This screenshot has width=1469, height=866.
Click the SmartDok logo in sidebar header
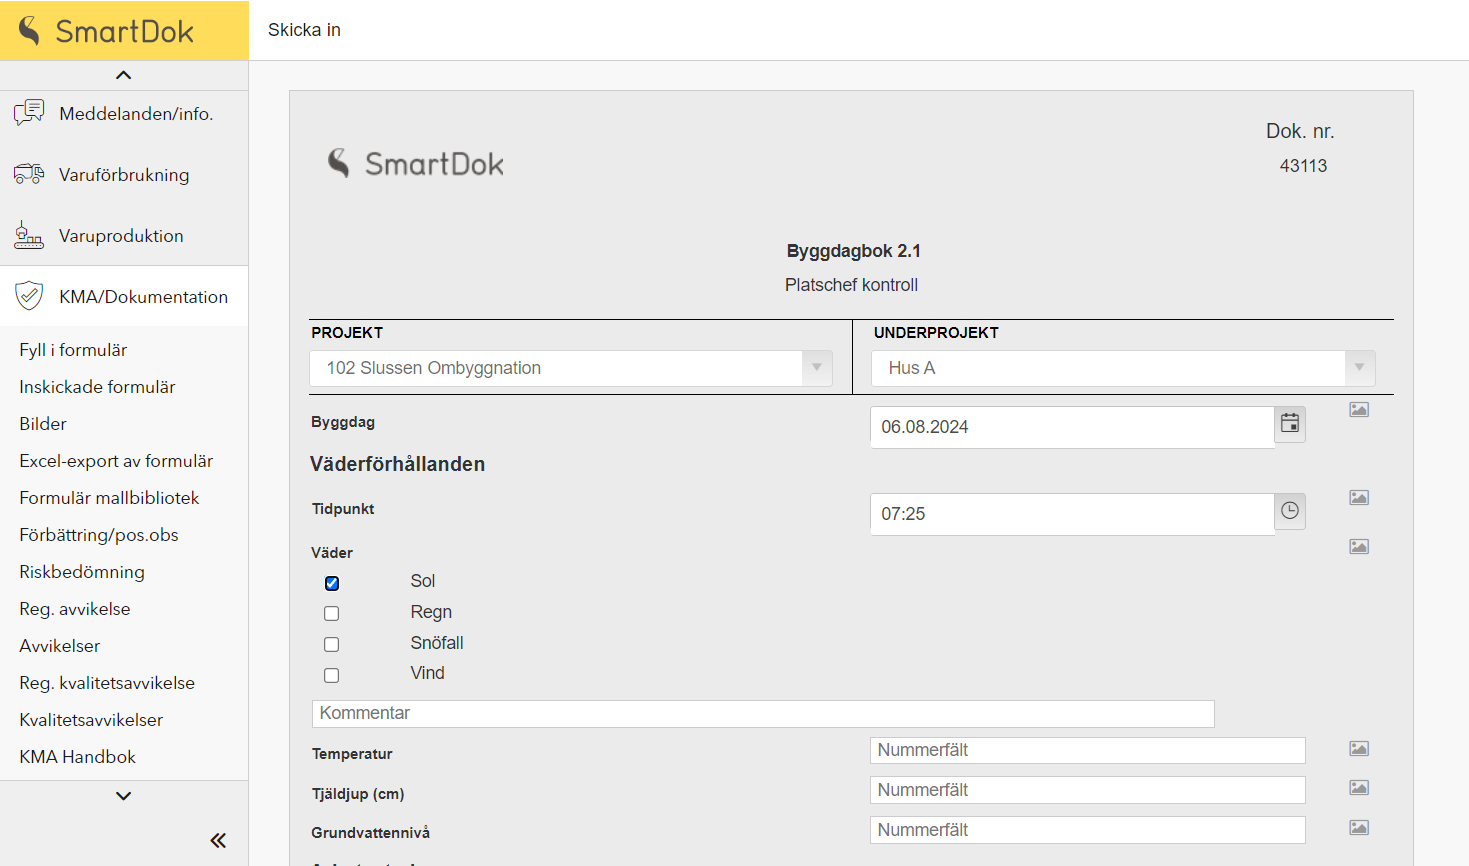(x=106, y=31)
